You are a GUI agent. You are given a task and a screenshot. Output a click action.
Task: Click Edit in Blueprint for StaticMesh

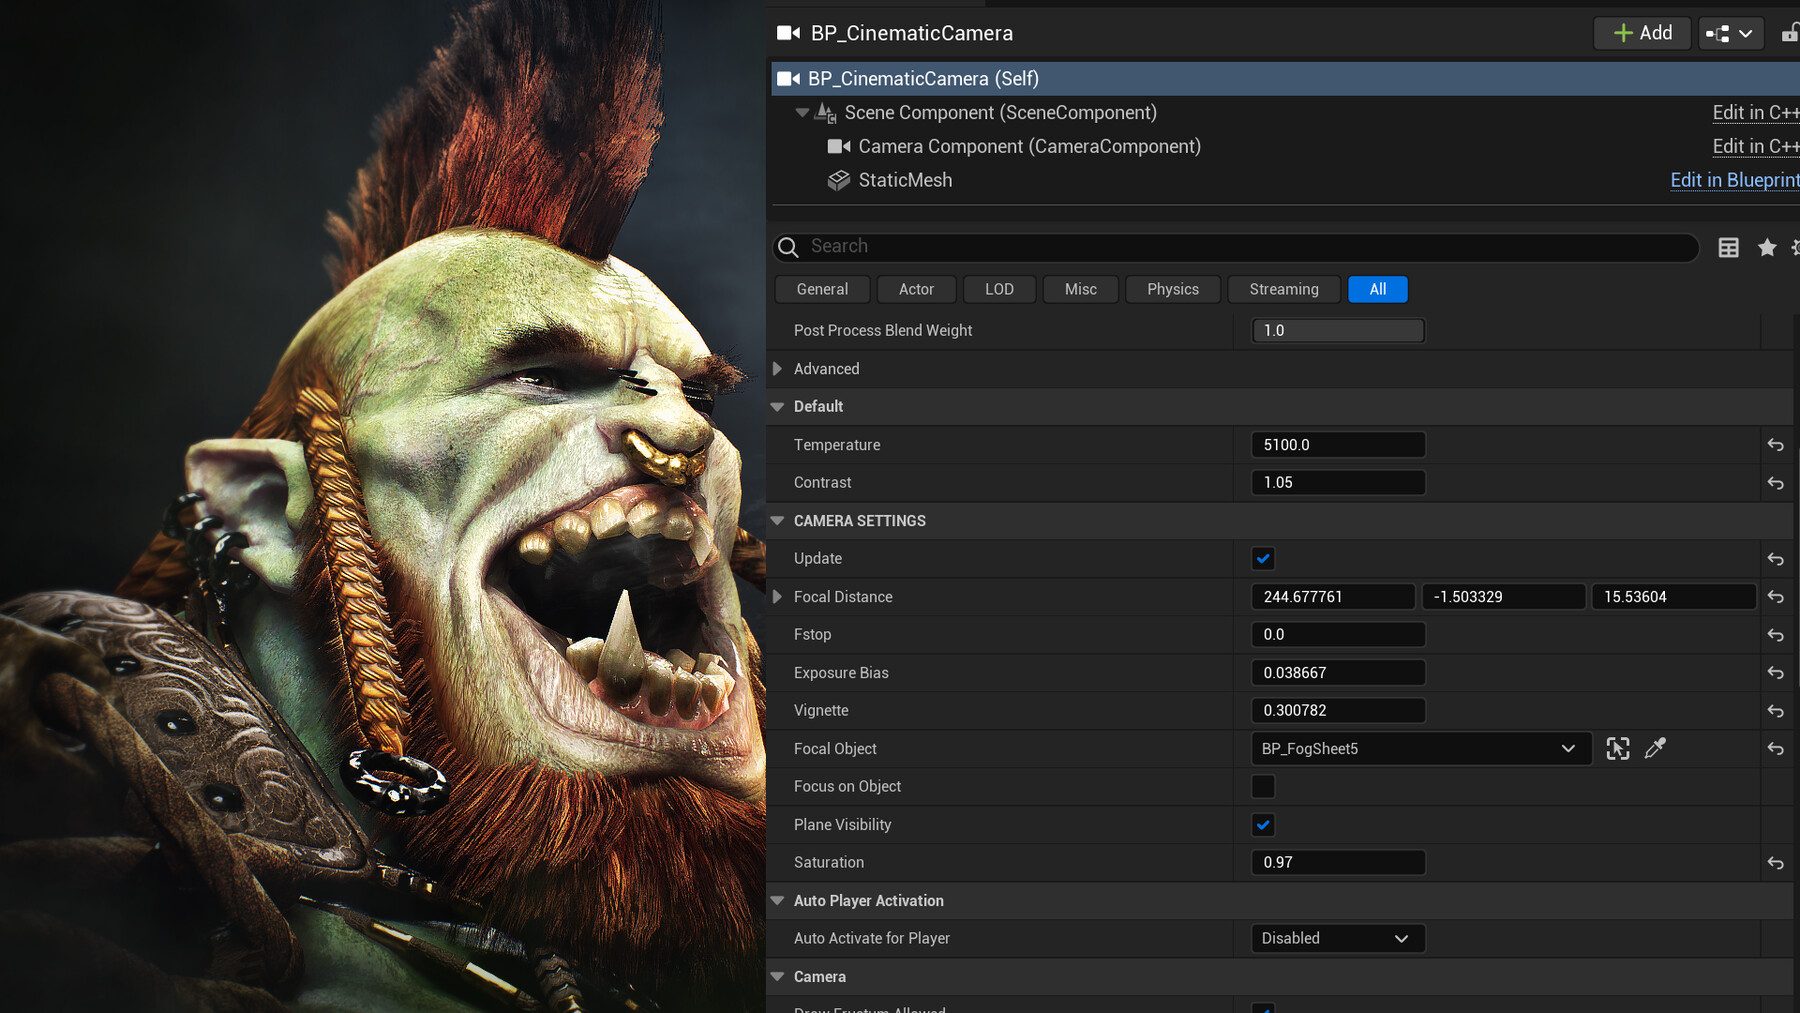[x=1734, y=180]
